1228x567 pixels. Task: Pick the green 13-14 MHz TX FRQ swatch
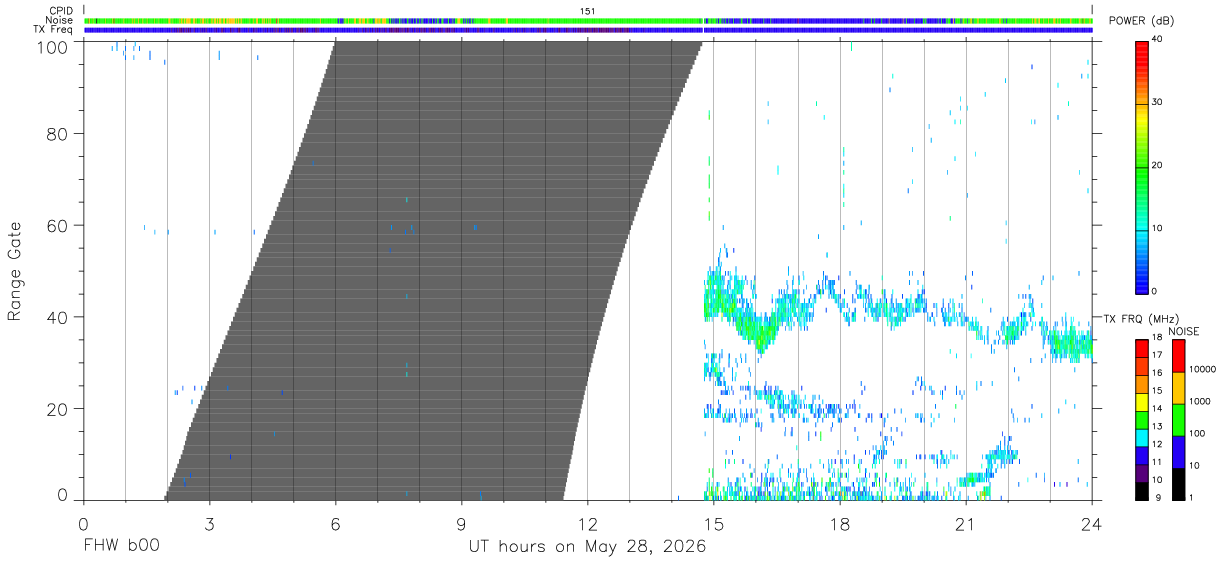(1142, 420)
